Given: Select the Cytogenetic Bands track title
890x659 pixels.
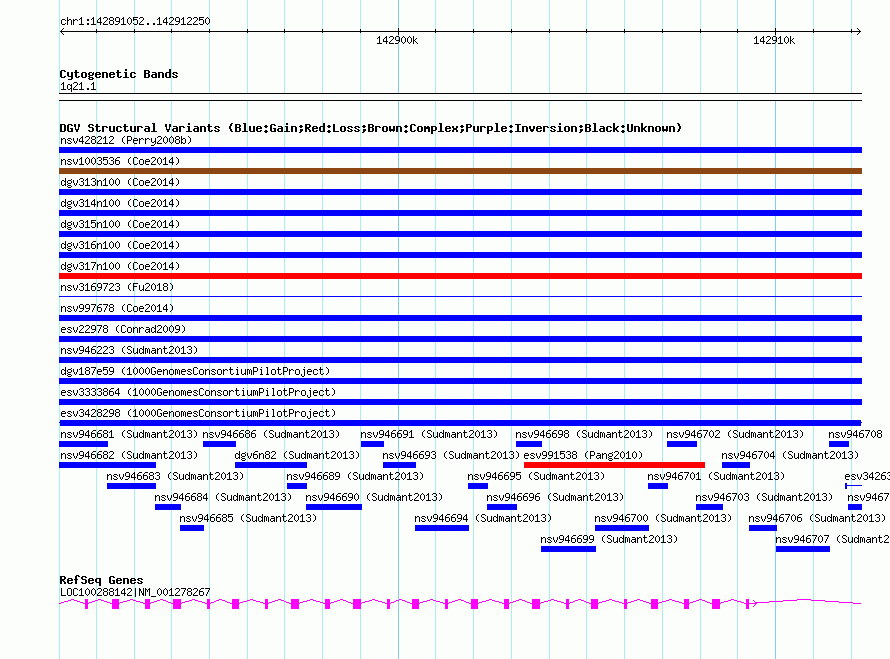Looking at the screenshot, I should click(x=119, y=74).
